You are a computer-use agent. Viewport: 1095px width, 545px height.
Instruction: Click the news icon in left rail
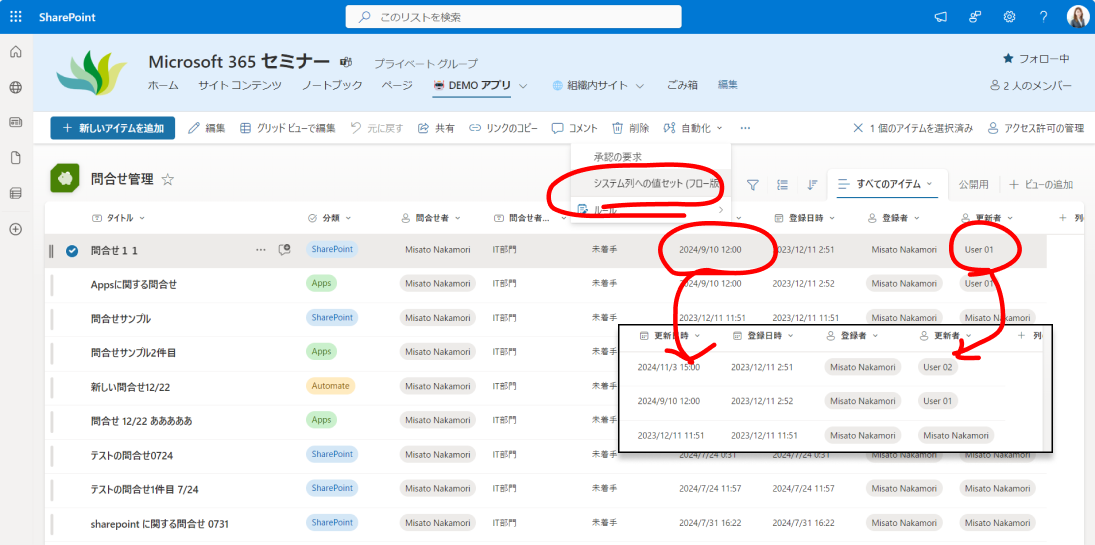pos(15,122)
